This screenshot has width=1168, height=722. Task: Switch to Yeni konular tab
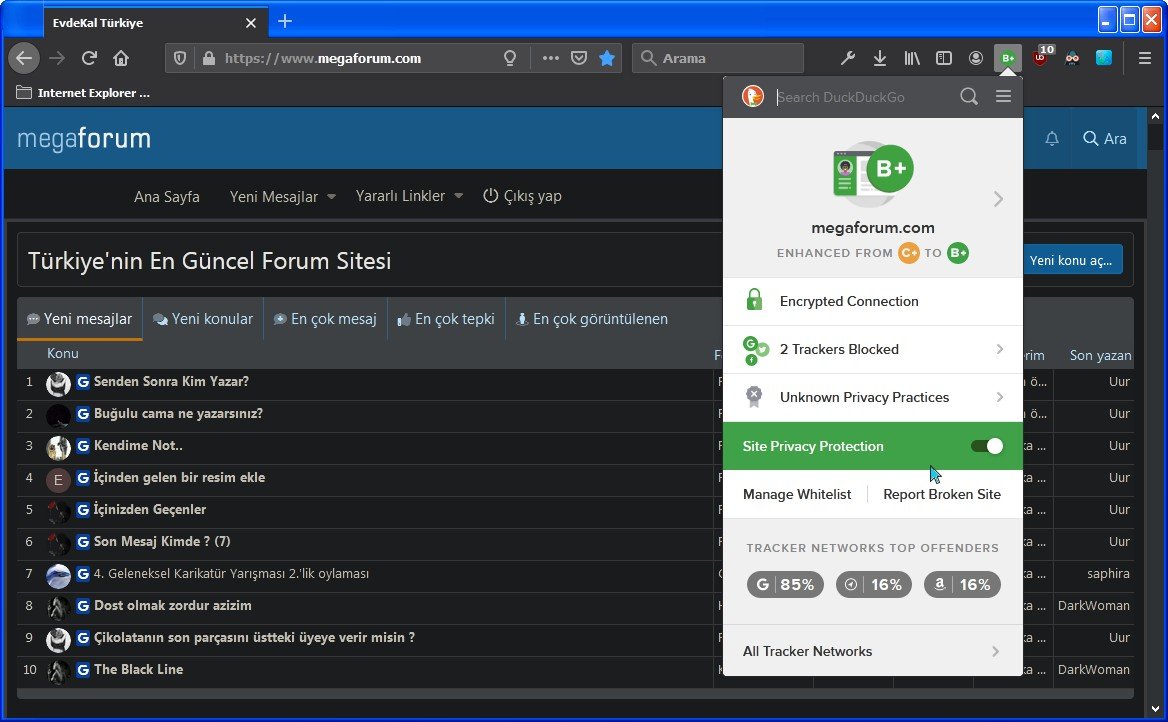tap(203, 319)
